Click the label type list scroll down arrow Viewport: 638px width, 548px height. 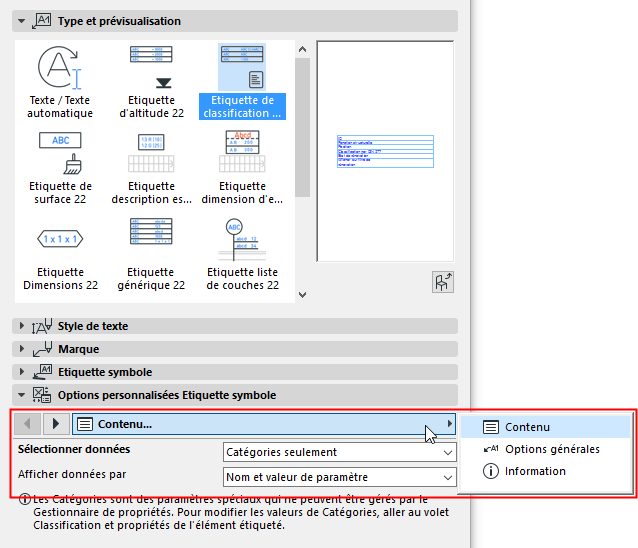coord(302,295)
